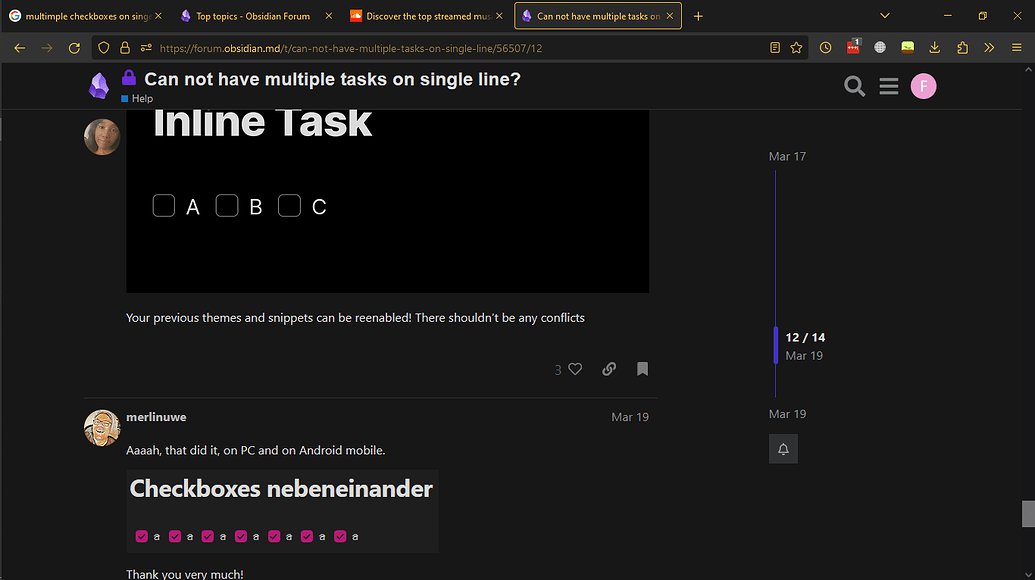The height and width of the screenshot is (580, 1035).
Task: Click the tracking protection shield icon
Action: [103, 47]
